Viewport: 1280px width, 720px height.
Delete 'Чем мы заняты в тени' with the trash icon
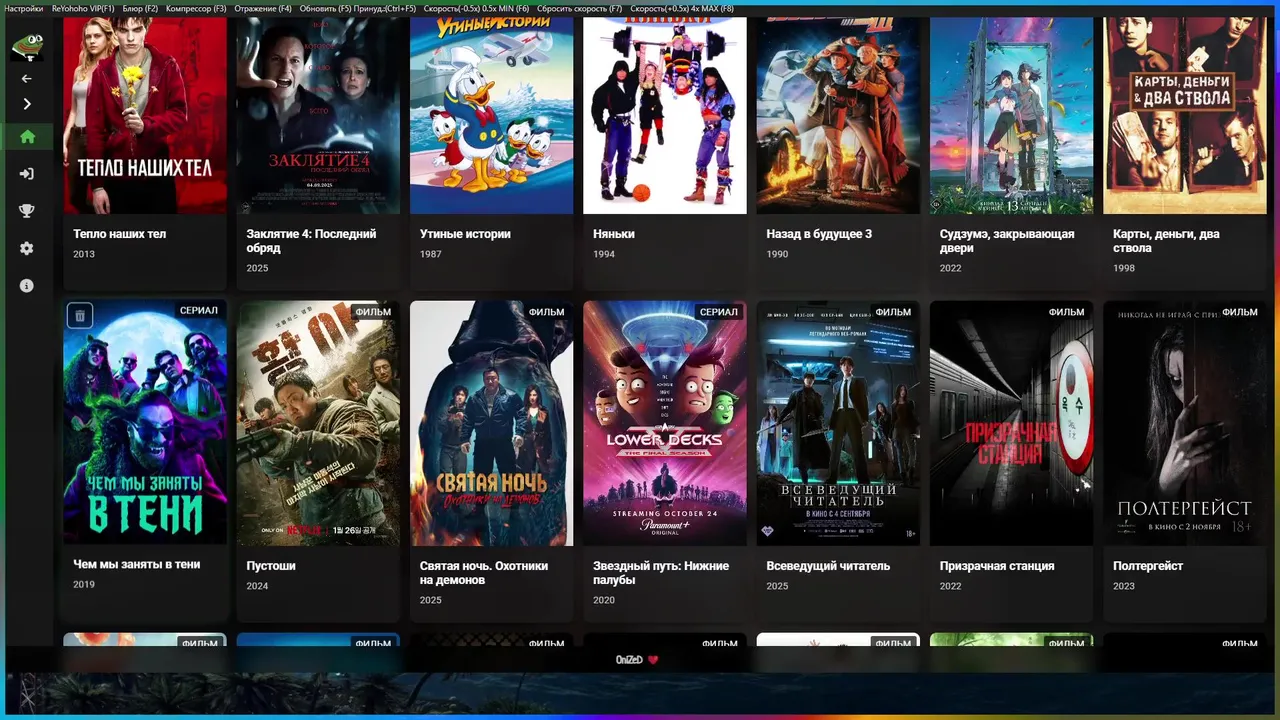click(x=80, y=316)
